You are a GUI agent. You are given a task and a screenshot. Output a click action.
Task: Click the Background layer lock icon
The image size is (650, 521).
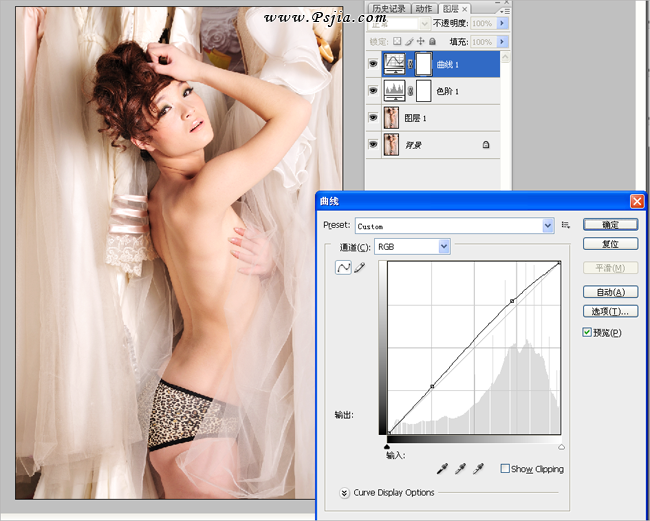486,145
